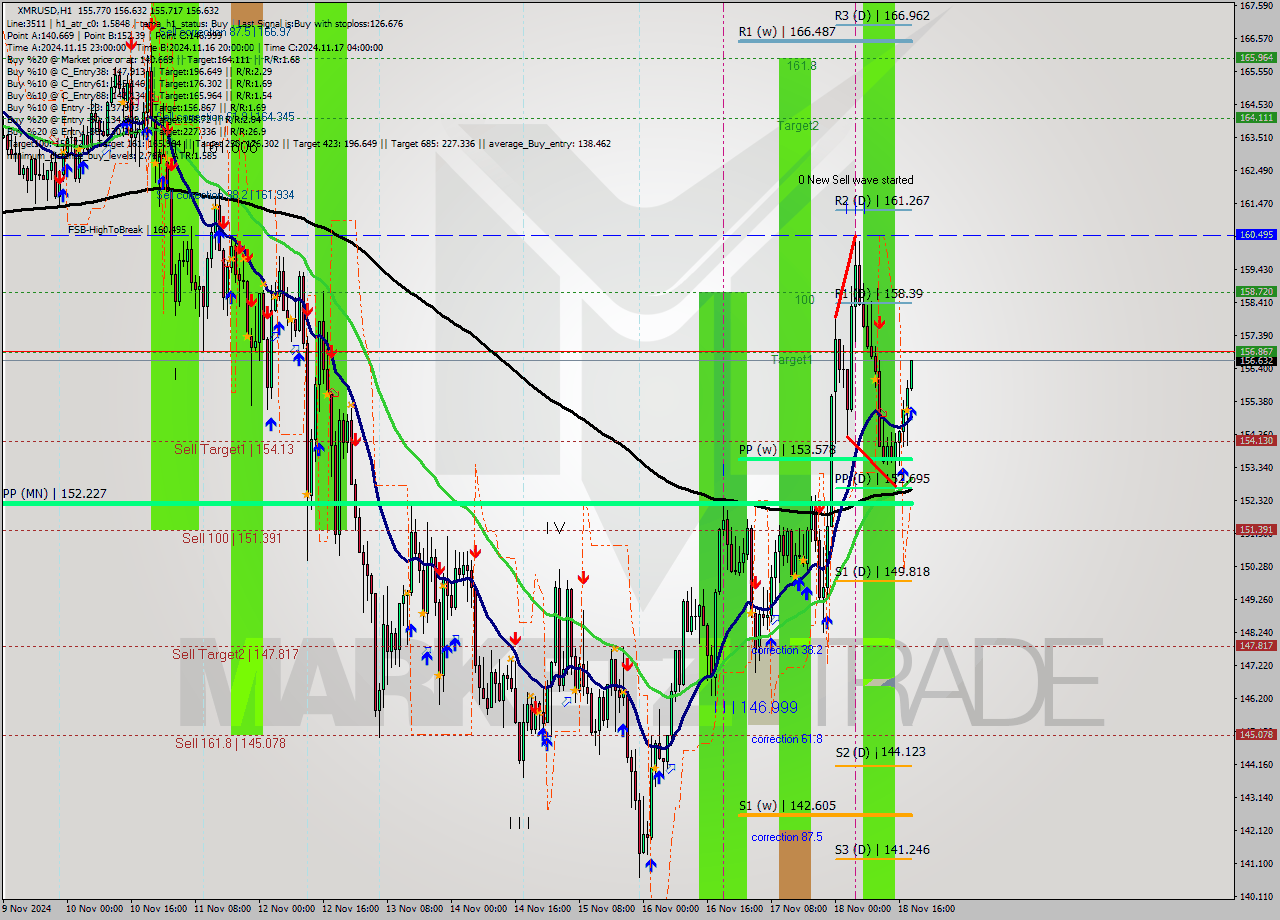Click the XMRUSD,H1 chart title text
Screen dimensions: 1280x920
(45, 10)
